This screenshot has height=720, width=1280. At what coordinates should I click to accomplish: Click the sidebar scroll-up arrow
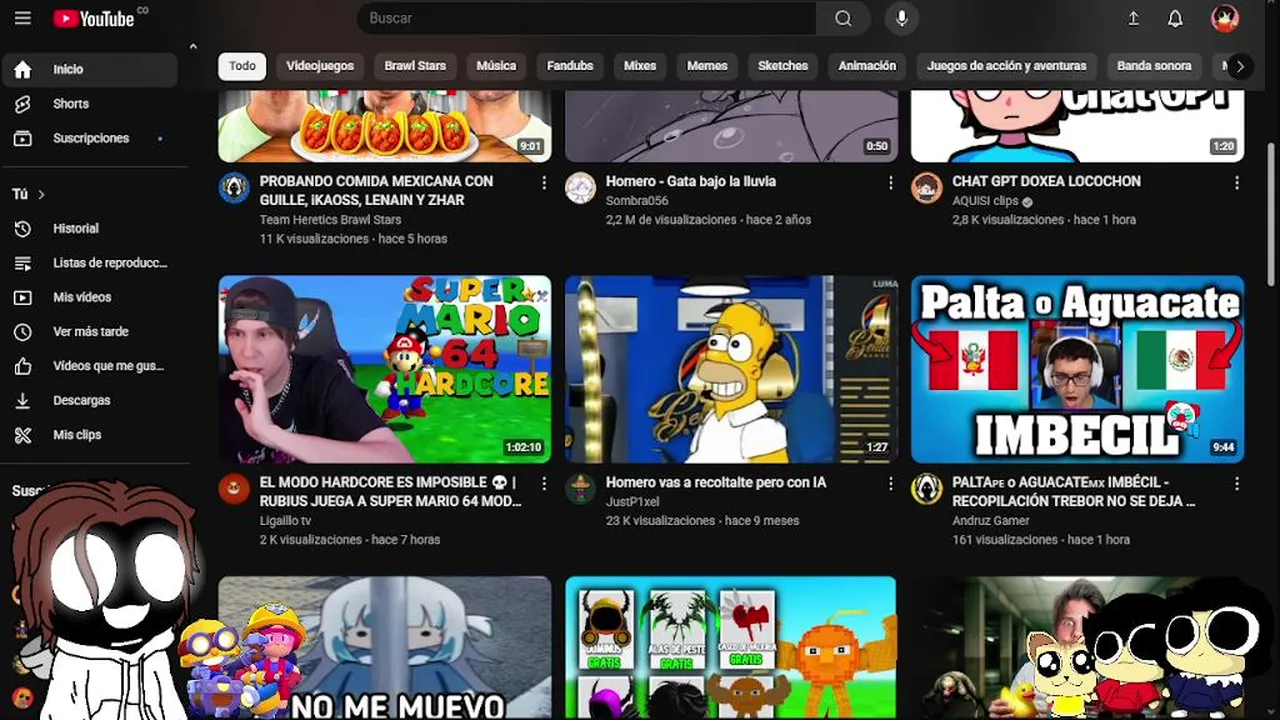point(193,46)
